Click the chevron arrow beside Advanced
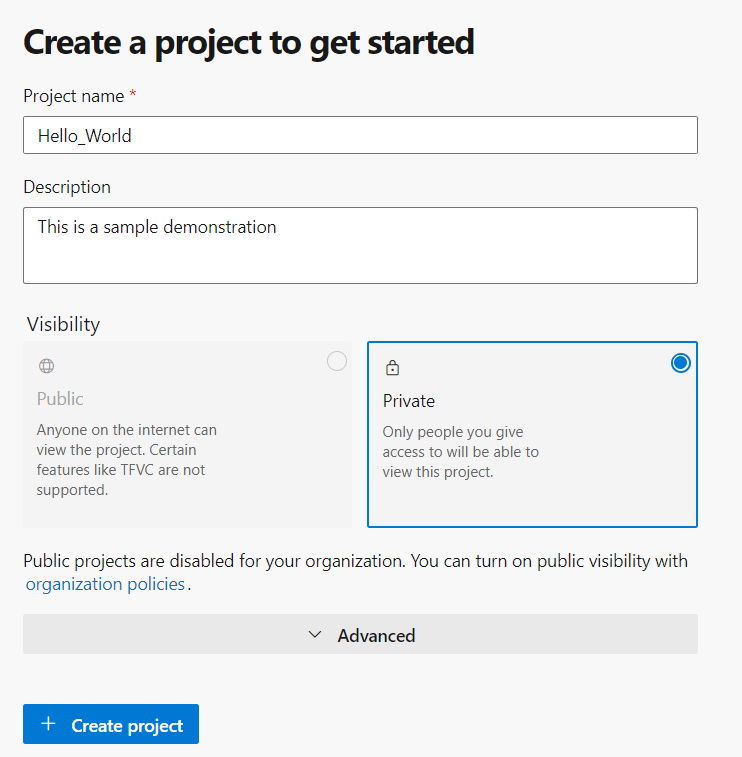 [x=315, y=635]
